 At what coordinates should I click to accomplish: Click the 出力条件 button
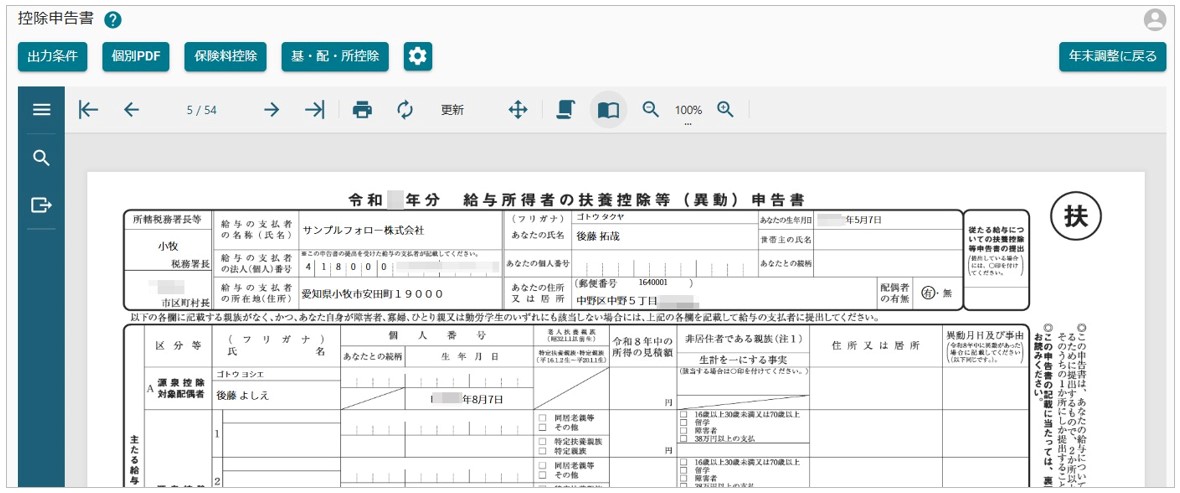pyautogui.click(x=53, y=57)
